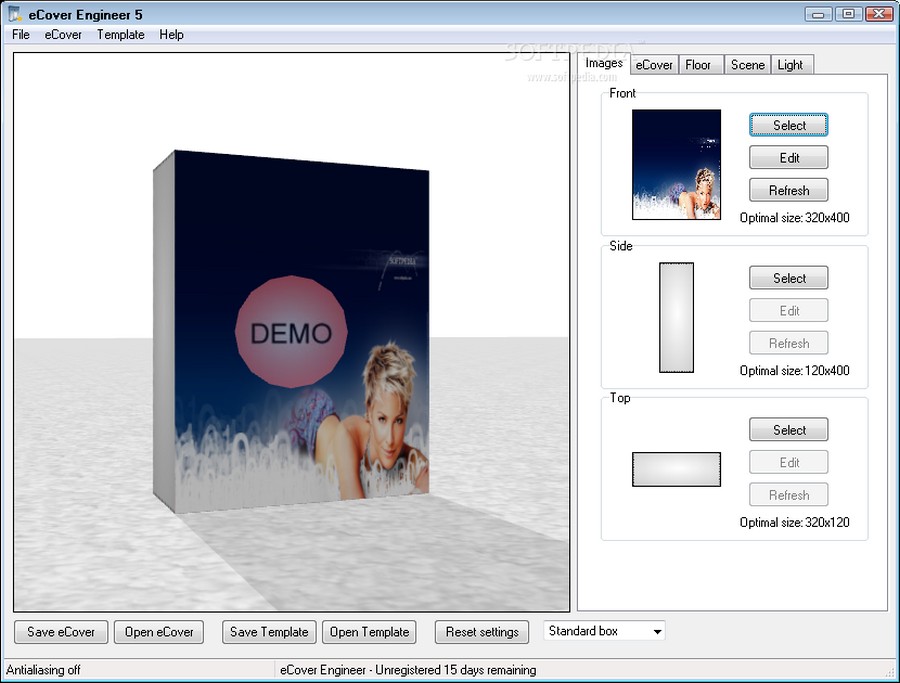Viewport: 900px width, 683px height.
Task: Open the Help menu
Action: (x=171, y=34)
